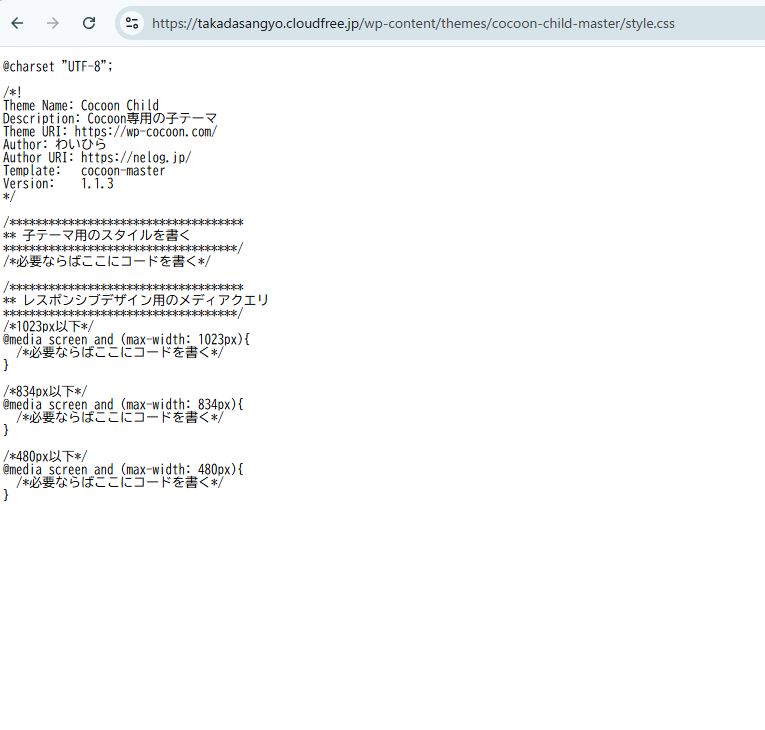Click the '/*1023px以下*/' comment
Screen dimensions: 765x730
[x=48, y=326]
